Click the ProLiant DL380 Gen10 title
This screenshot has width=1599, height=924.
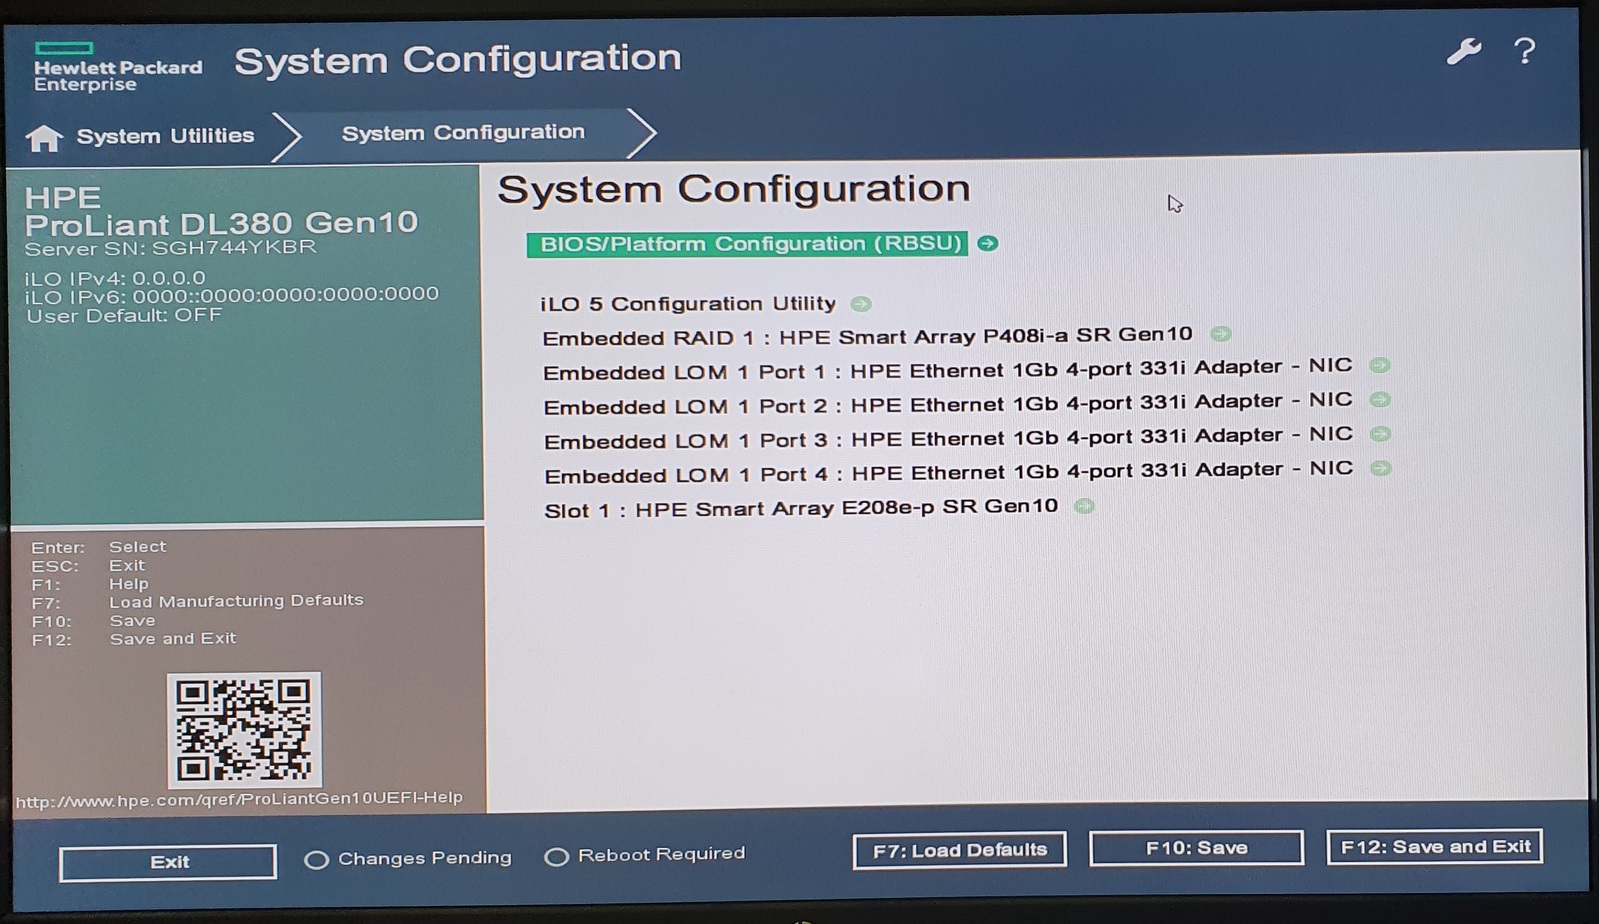click(x=221, y=223)
